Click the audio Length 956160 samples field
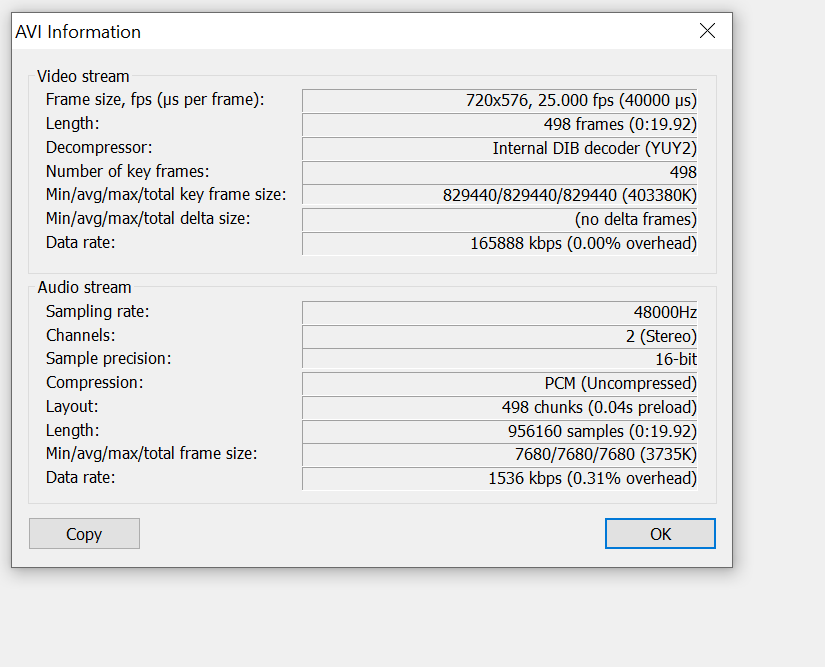The height and width of the screenshot is (667, 825). [500, 431]
